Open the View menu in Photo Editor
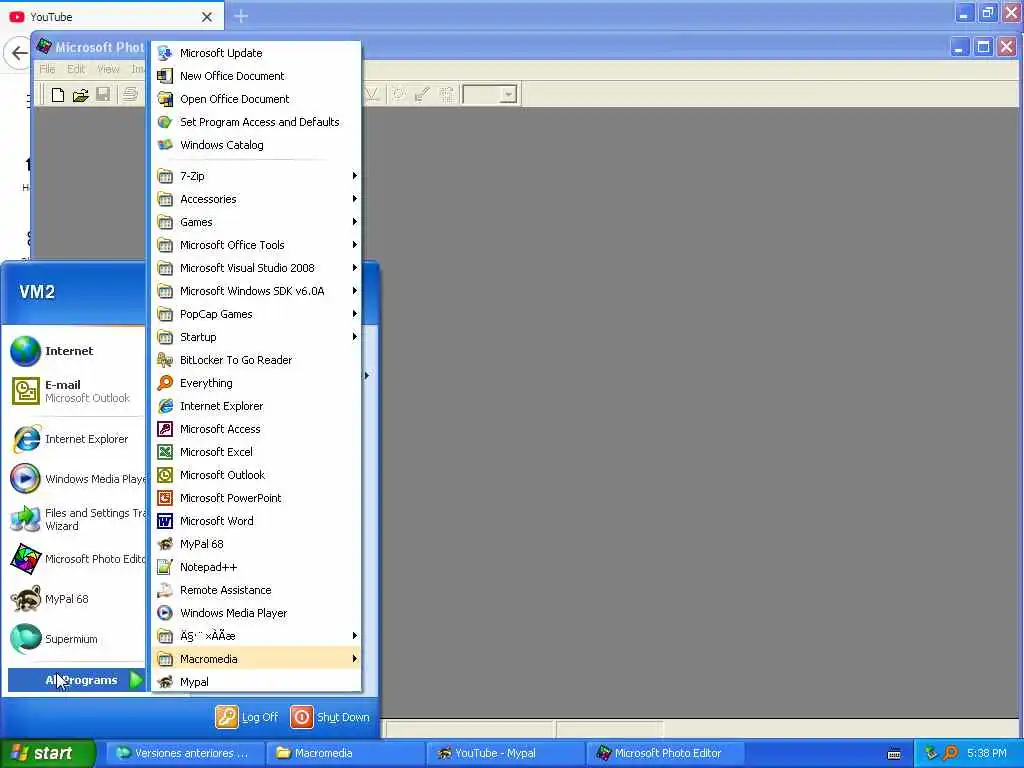Screen dimensions: 1024x768 click(x=108, y=69)
